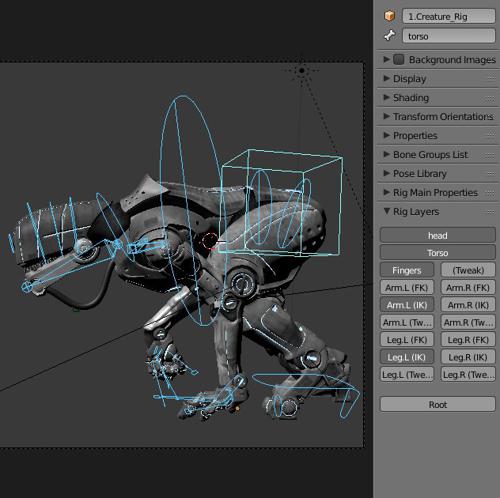Toggle the Leg.R (IK) layer
The height and width of the screenshot is (498, 500).
468,357
